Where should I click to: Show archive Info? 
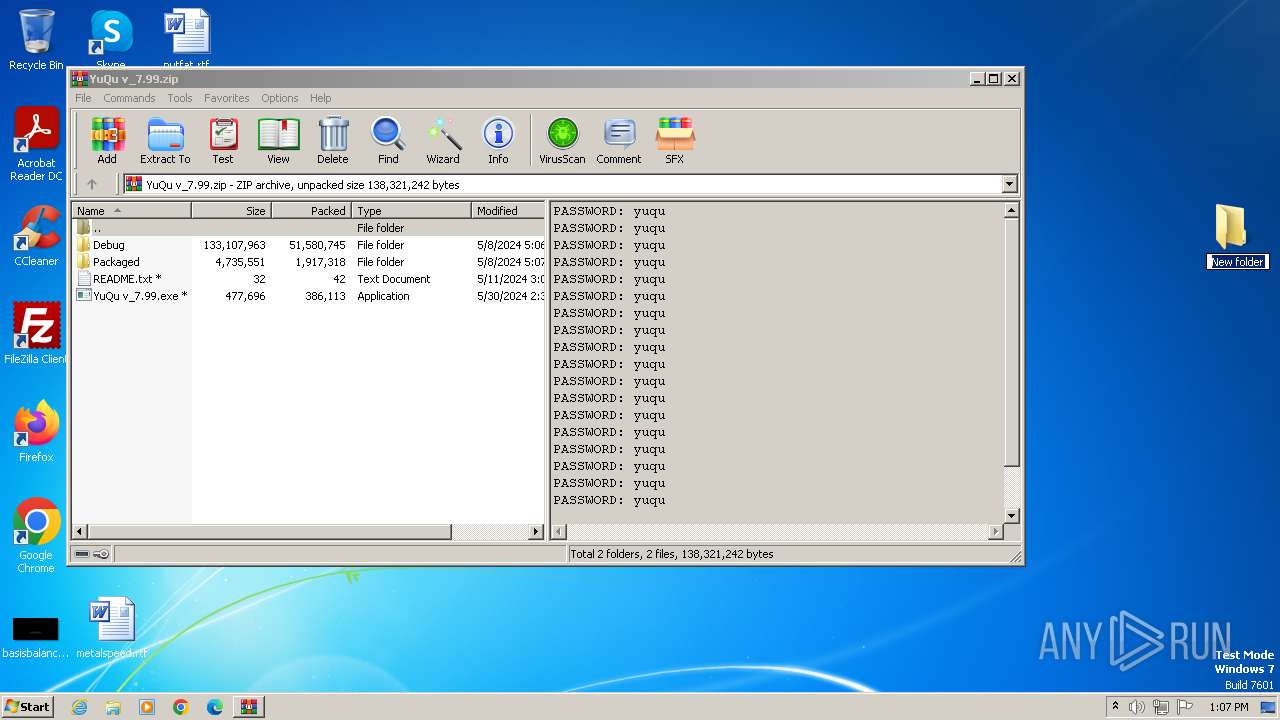point(498,141)
